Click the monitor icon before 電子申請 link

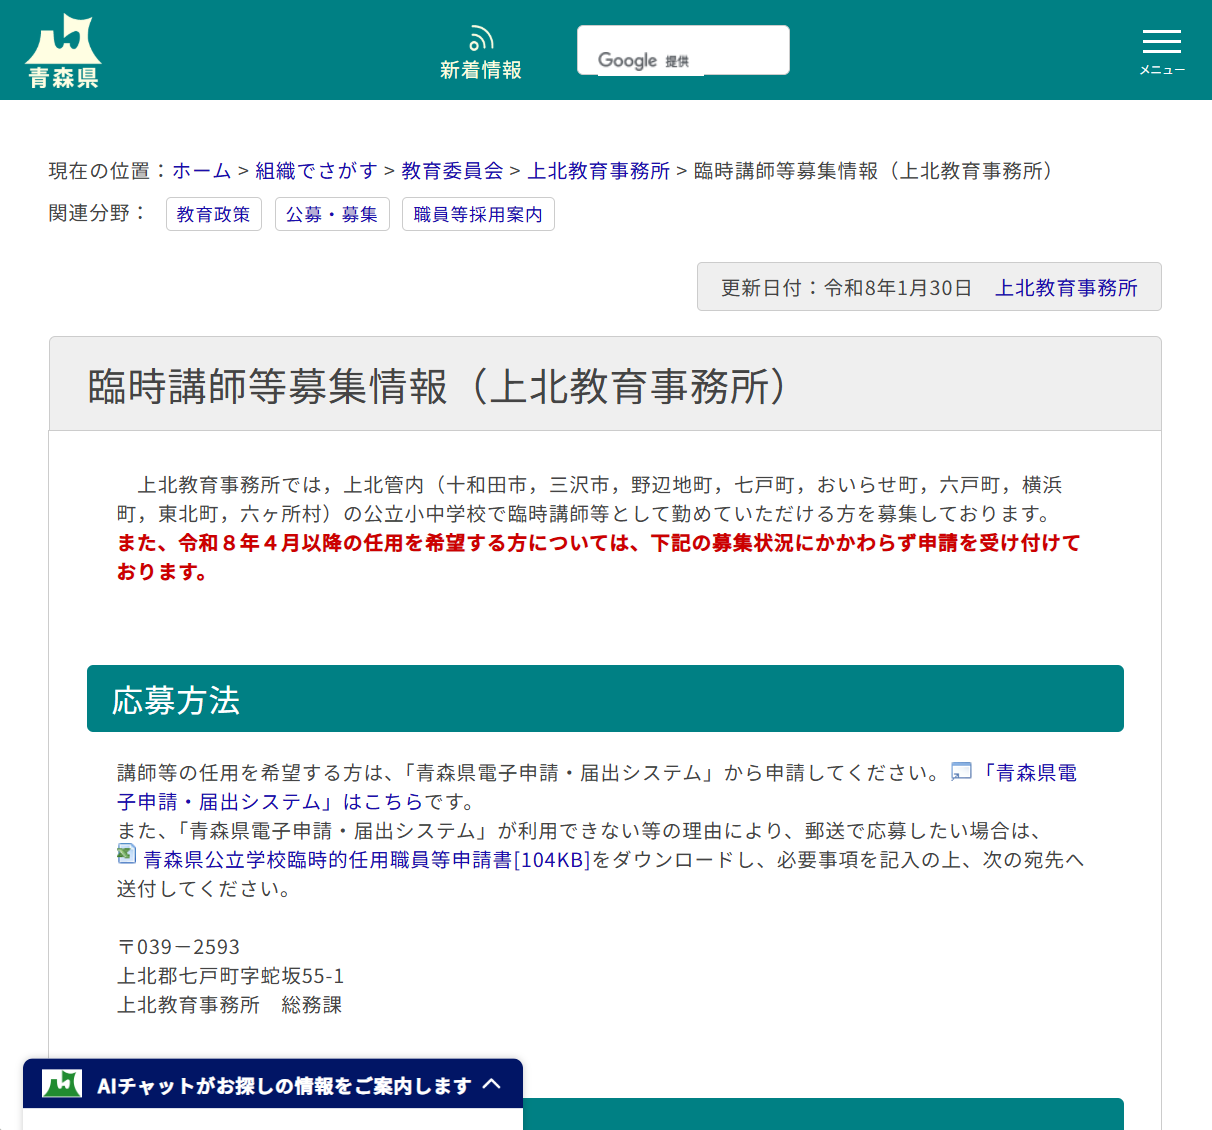point(960,772)
